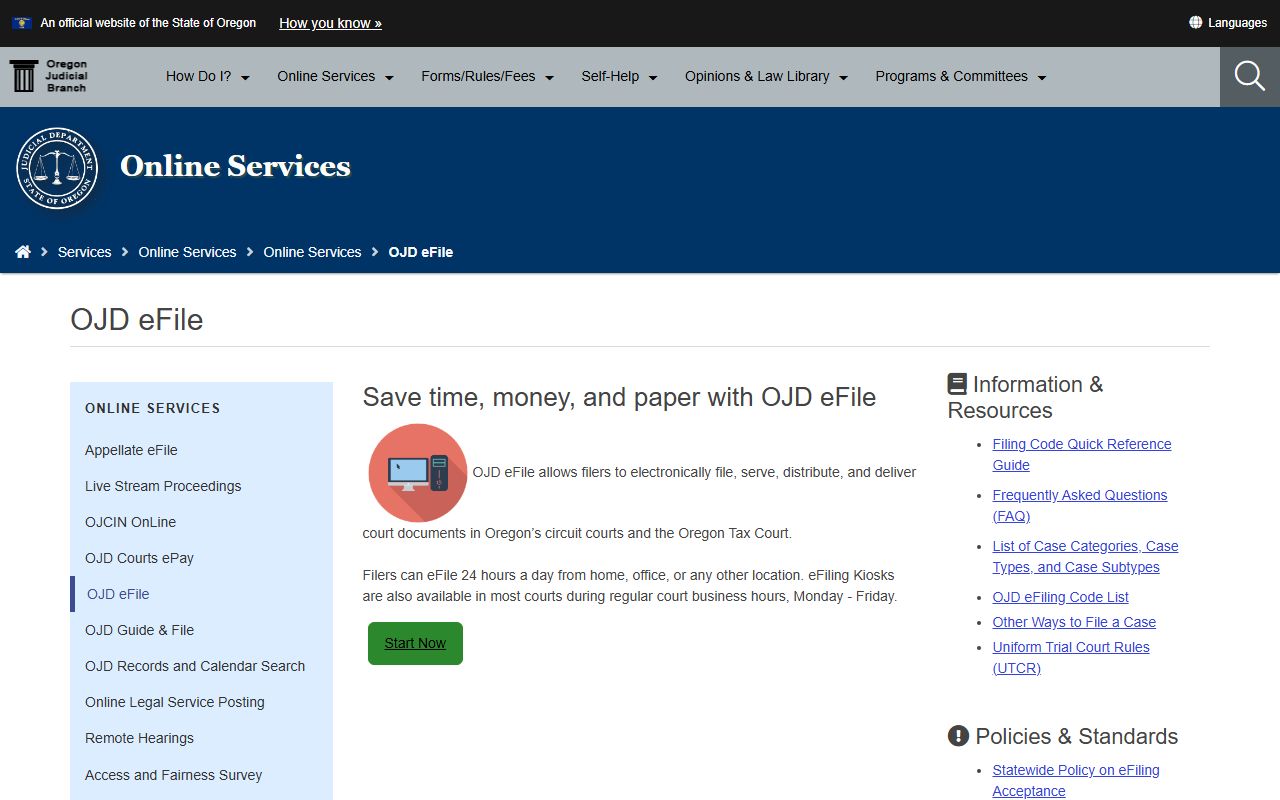Click the Languages text in the top bar

click(x=1237, y=23)
